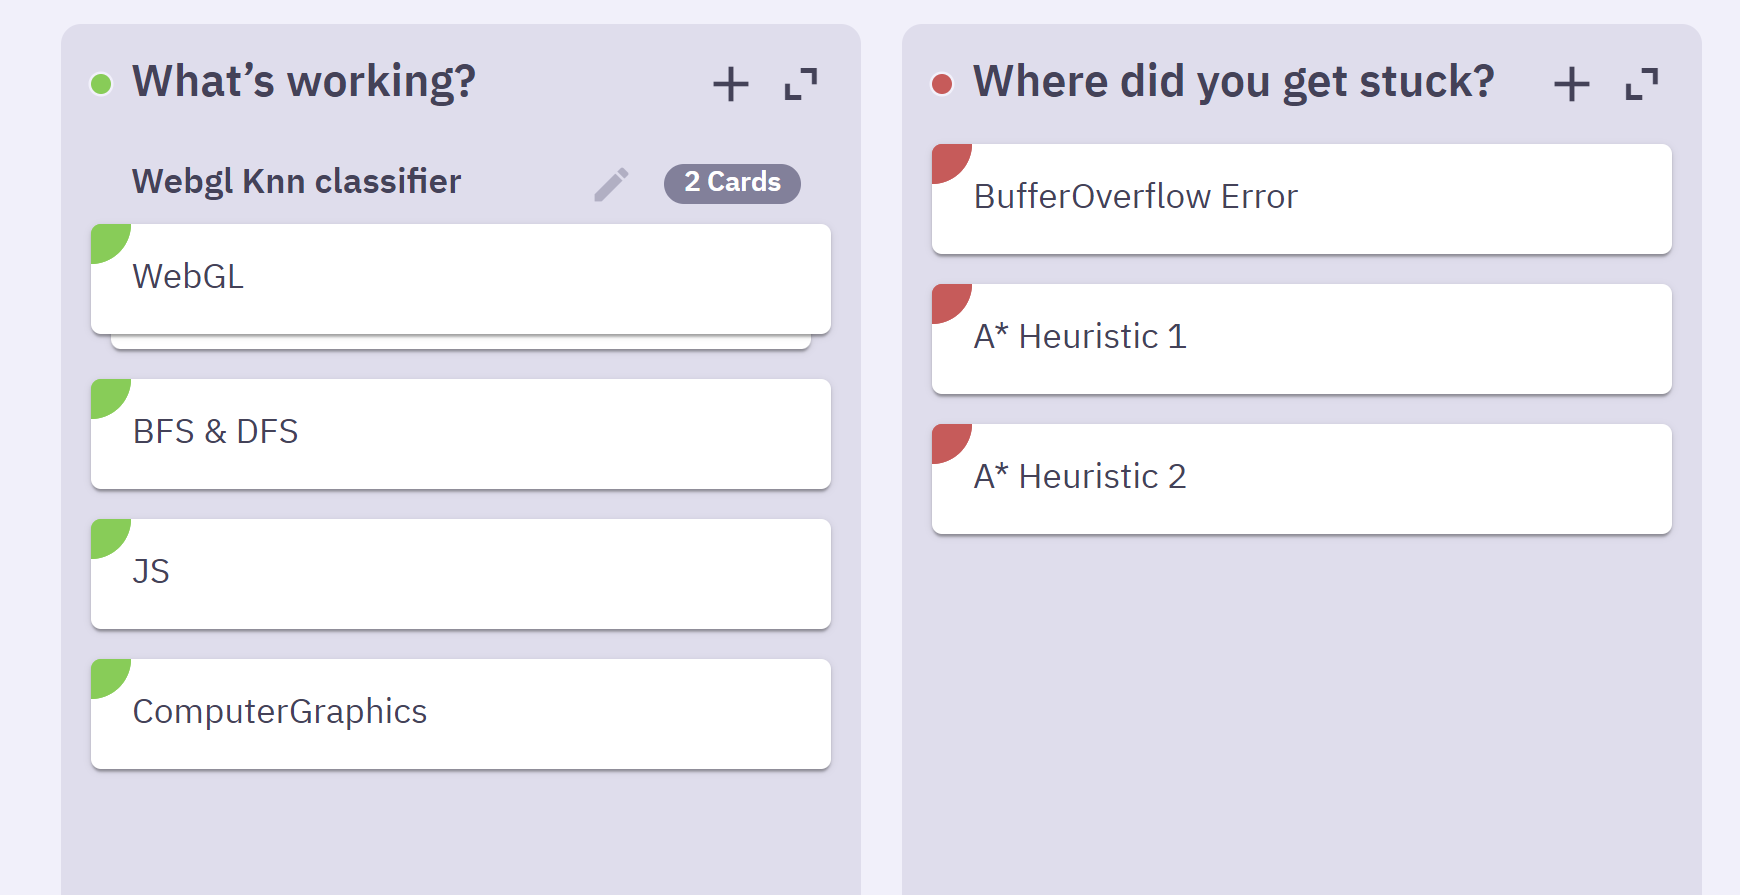Click the green status dot beside What's working header

tap(101, 83)
